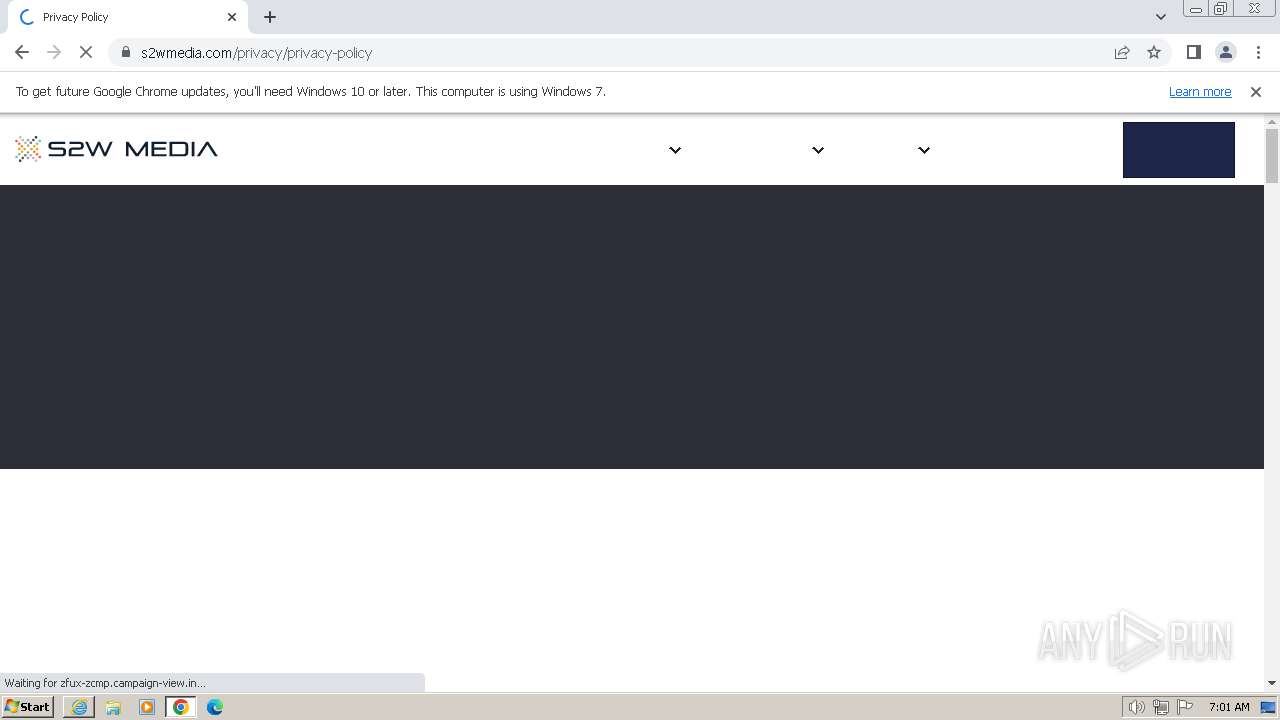The image size is (1280, 720).
Task: Open the Windows Start menu
Action: pos(28,707)
